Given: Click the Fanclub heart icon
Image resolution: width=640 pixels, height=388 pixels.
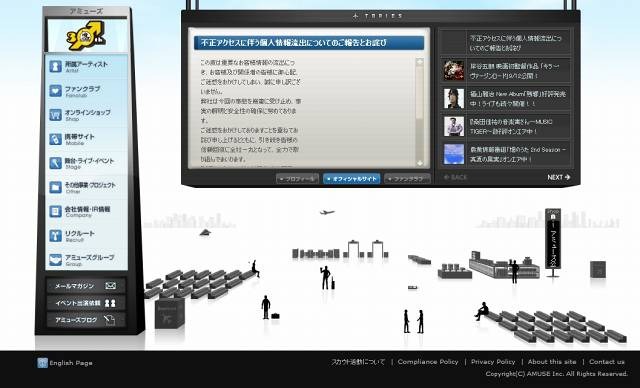Looking at the screenshot, I should 55,91.
